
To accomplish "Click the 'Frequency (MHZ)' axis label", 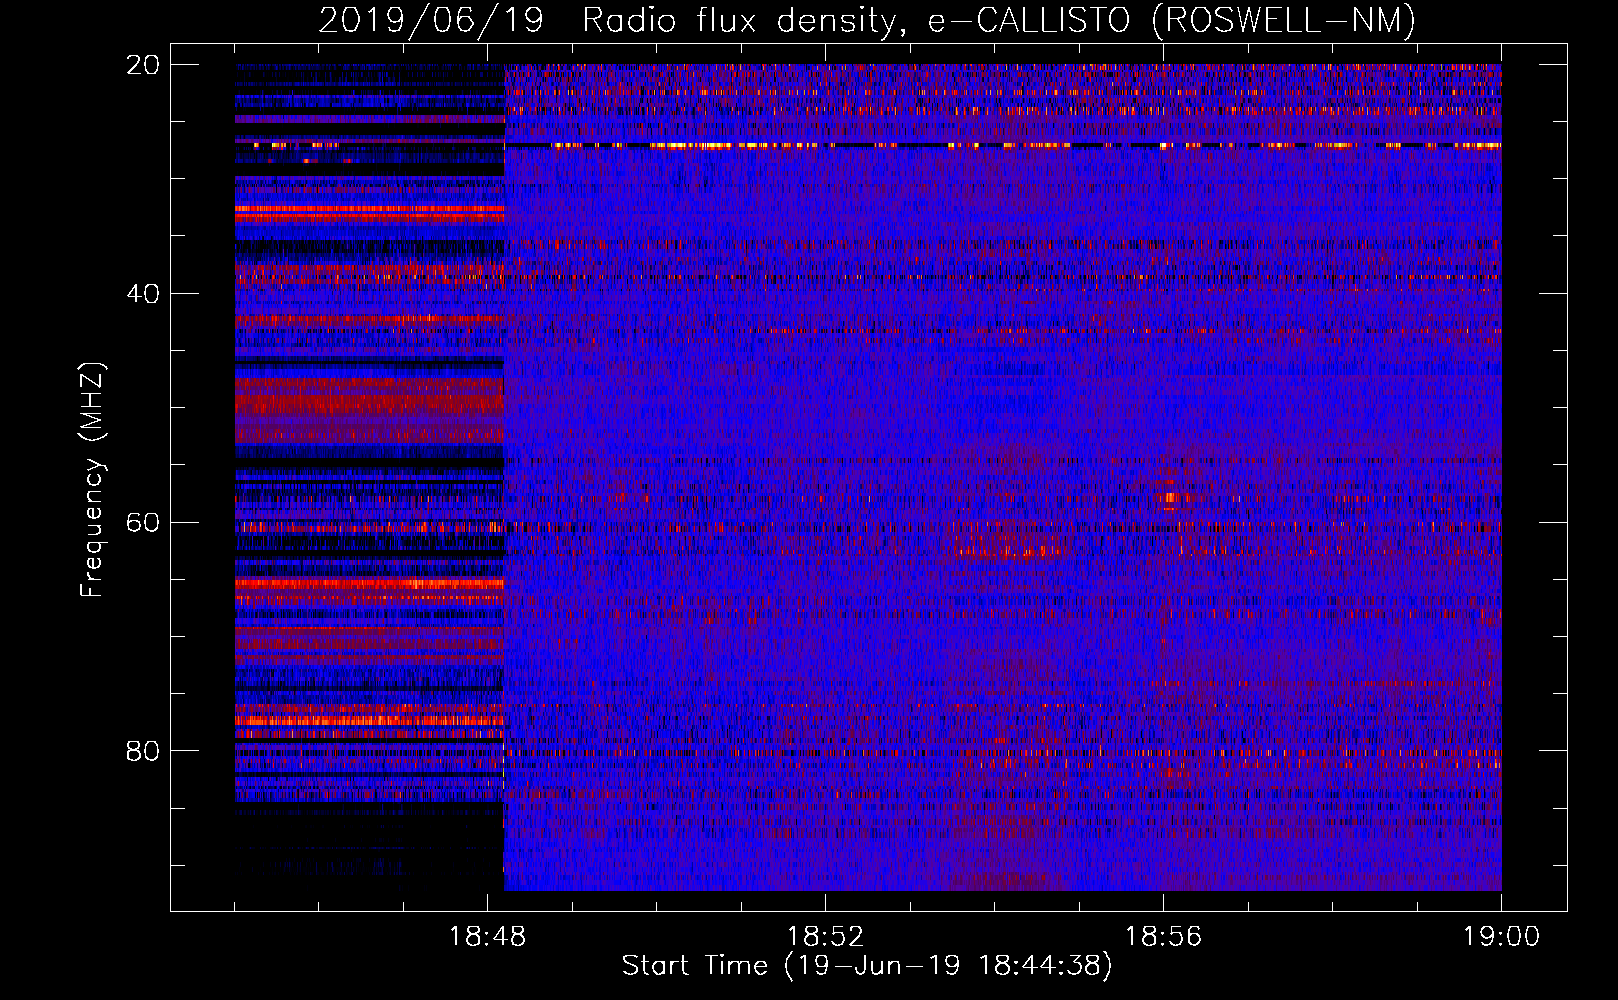I will (92, 480).
